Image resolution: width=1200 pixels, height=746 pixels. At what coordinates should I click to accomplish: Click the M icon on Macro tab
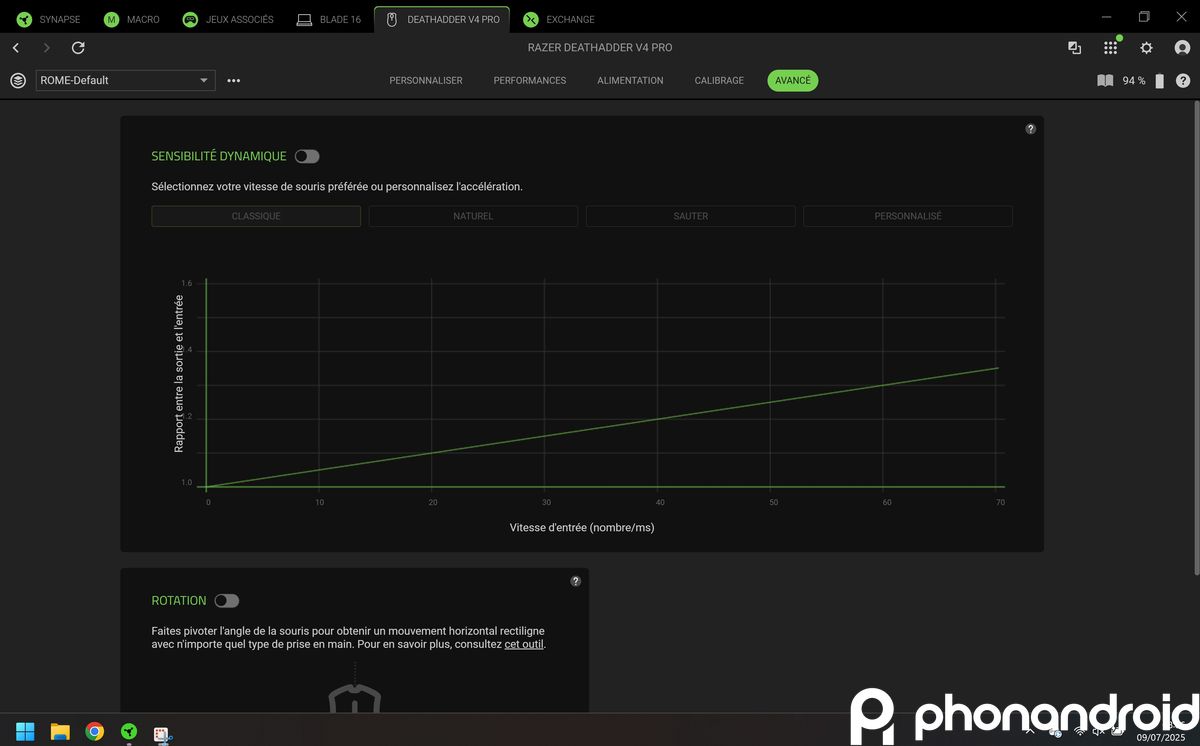point(111,19)
